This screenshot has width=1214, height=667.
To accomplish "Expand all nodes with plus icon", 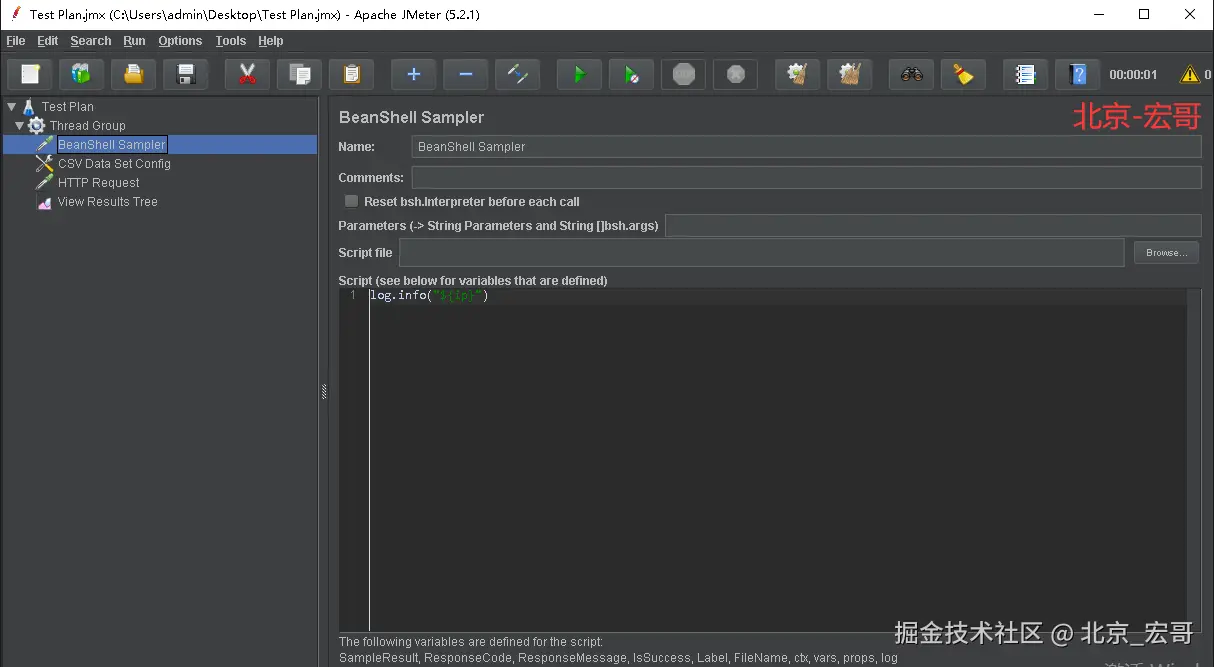I will pos(413,74).
